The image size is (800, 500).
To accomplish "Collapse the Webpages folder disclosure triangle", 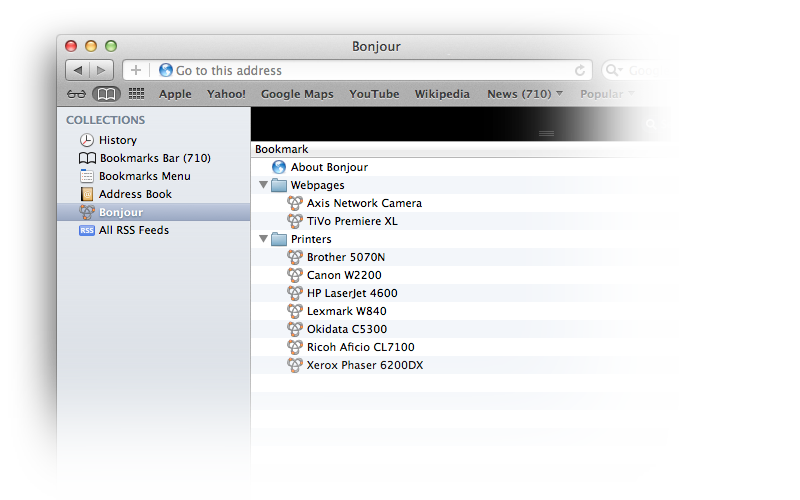I will [x=263, y=185].
